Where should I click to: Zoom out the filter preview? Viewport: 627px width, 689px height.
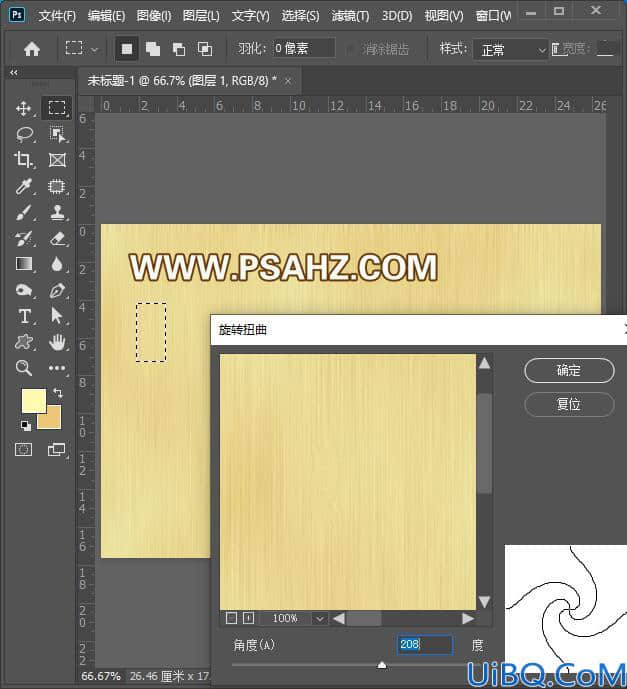tap(231, 618)
